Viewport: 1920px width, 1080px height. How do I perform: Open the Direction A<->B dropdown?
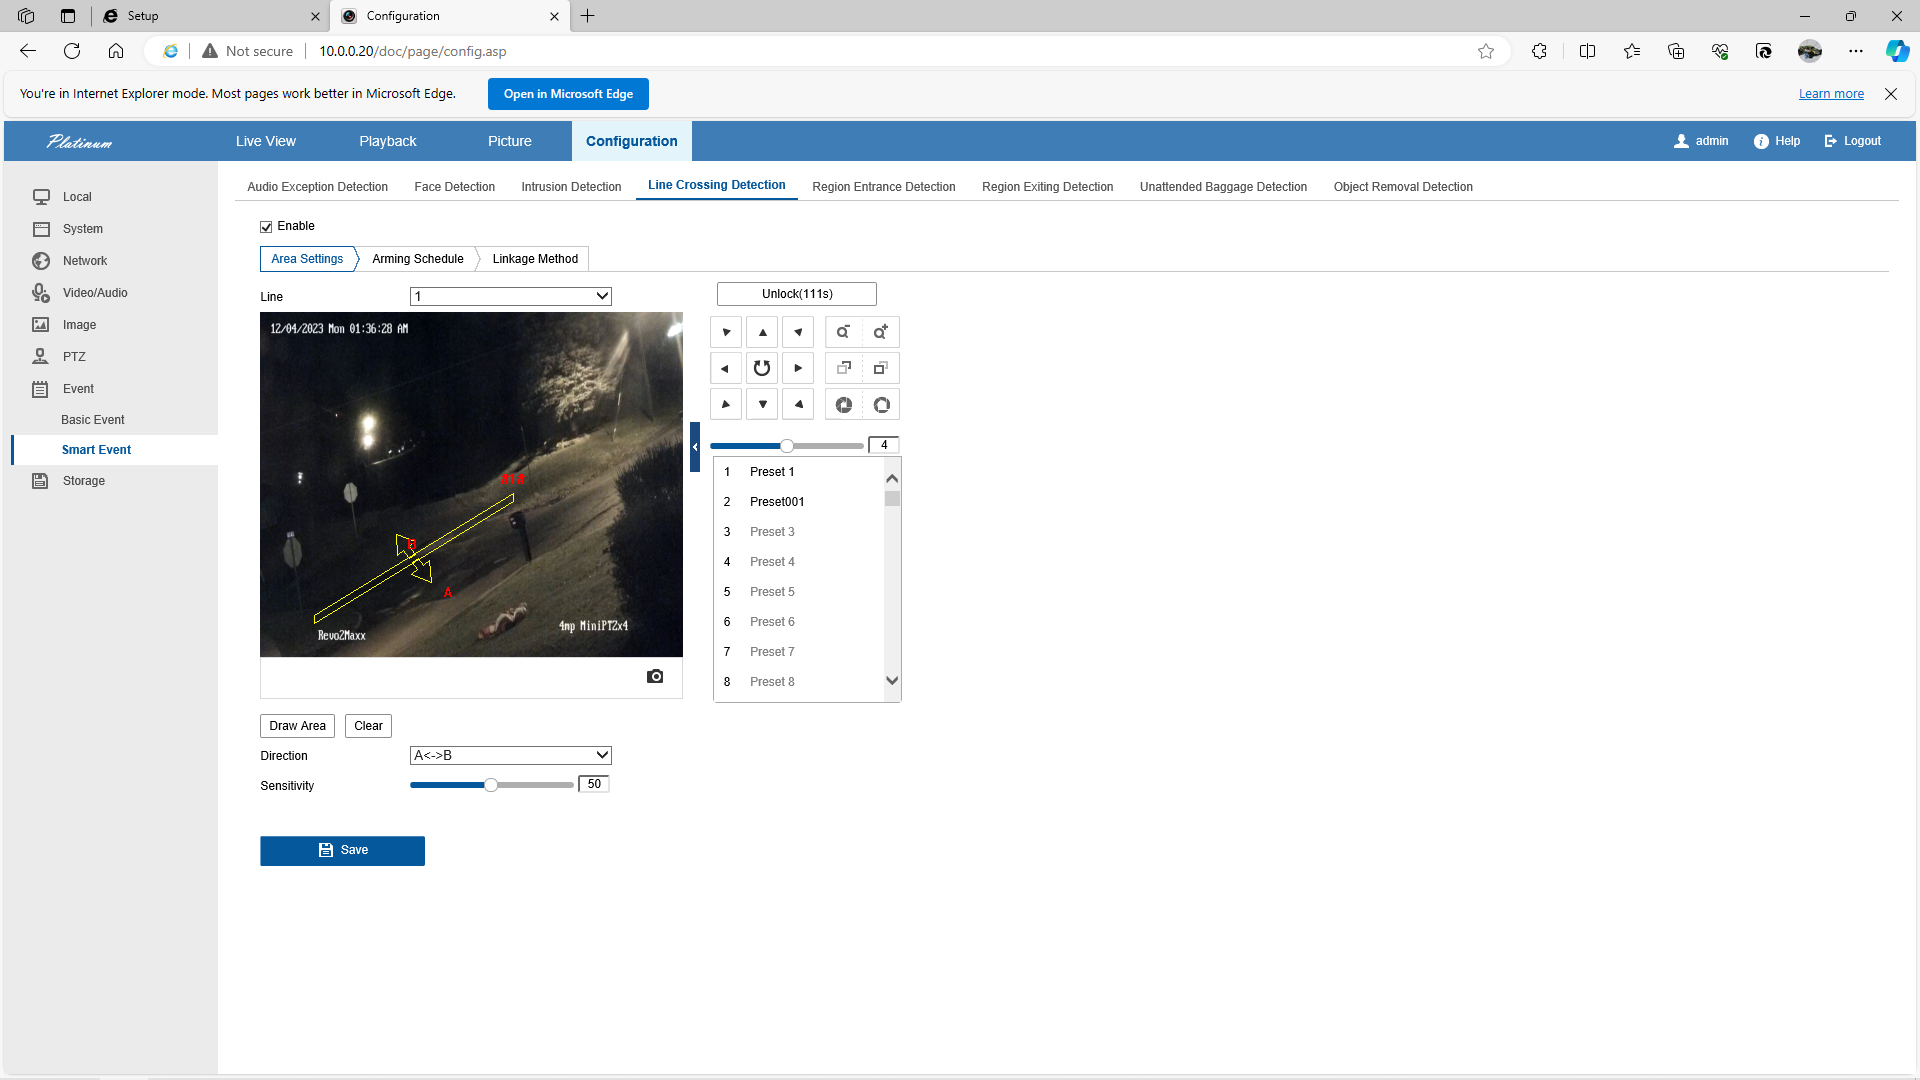[x=510, y=756]
